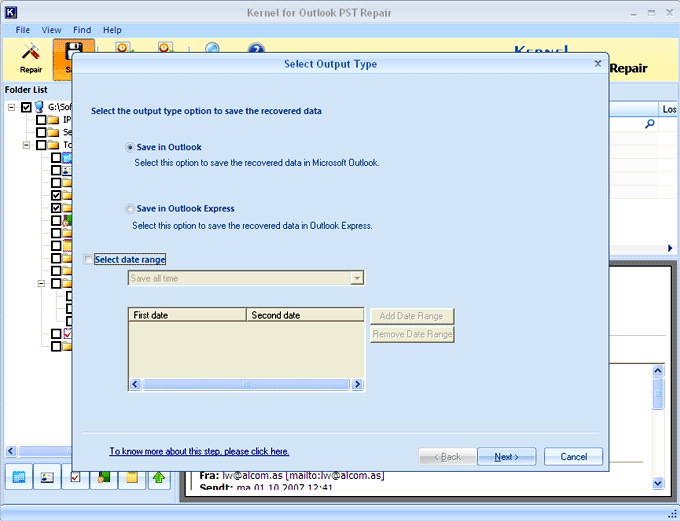Click the Second date column header

[x=305, y=315]
